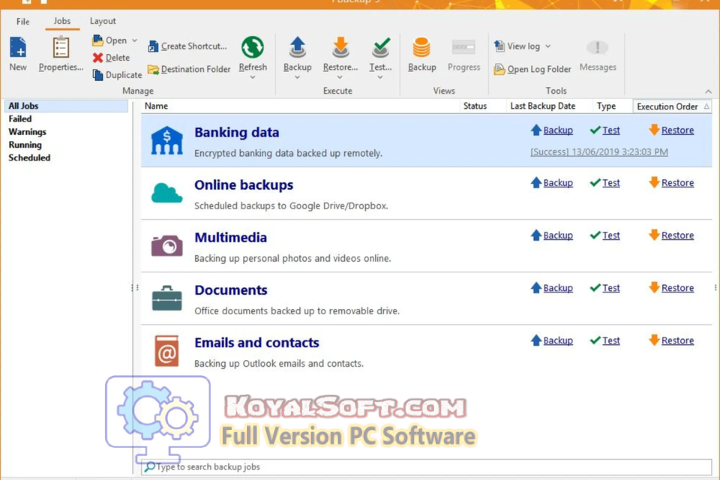This screenshot has width=720, height=480.
Task: Click the Multimedia camera icon
Action: (167, 246)
